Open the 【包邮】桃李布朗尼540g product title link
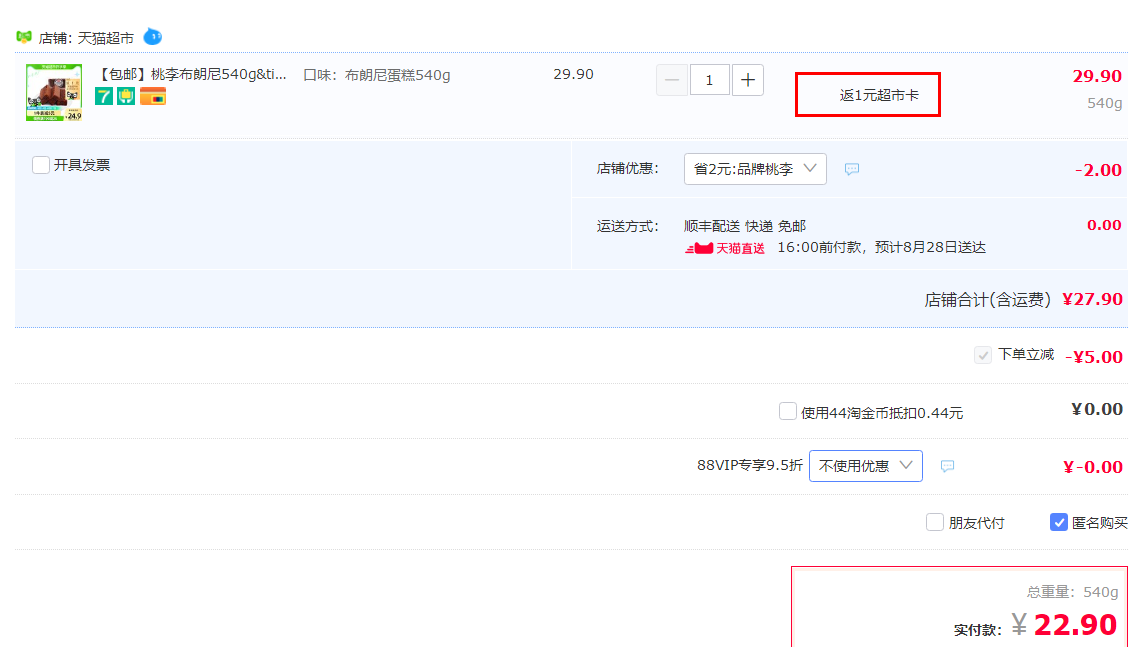This screenshot has width=1148, height=647. tap(192, 74)
